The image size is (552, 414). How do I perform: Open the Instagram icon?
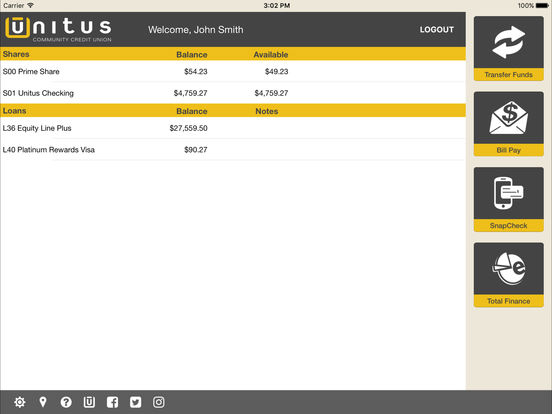158,402
